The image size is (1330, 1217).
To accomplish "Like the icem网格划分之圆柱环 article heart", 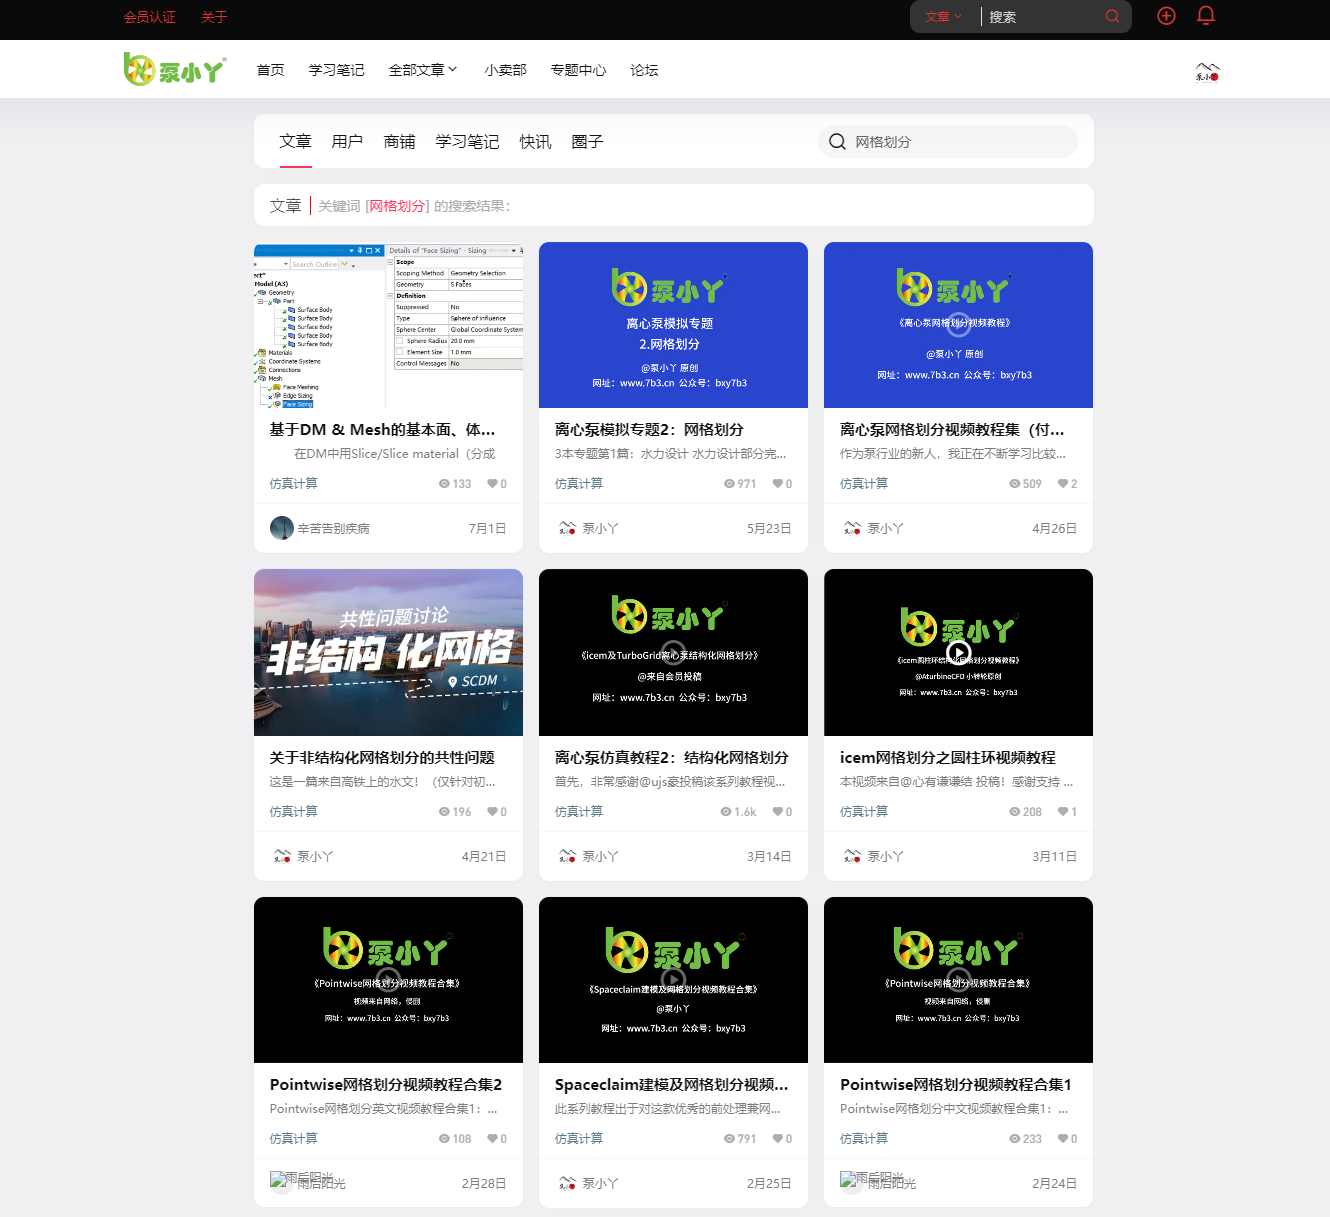I will (1062, 812).
